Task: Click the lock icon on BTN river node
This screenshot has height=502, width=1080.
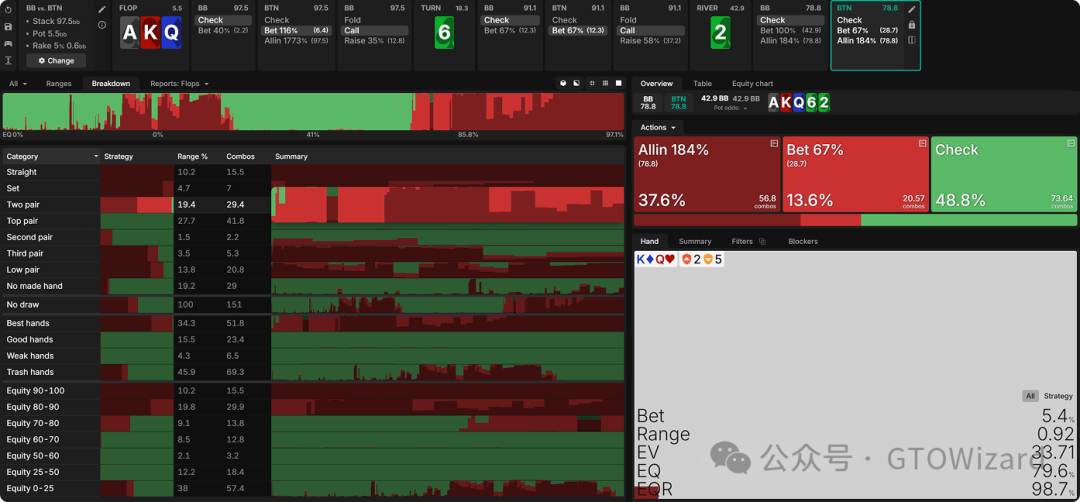Action: [x=911, y=25]
